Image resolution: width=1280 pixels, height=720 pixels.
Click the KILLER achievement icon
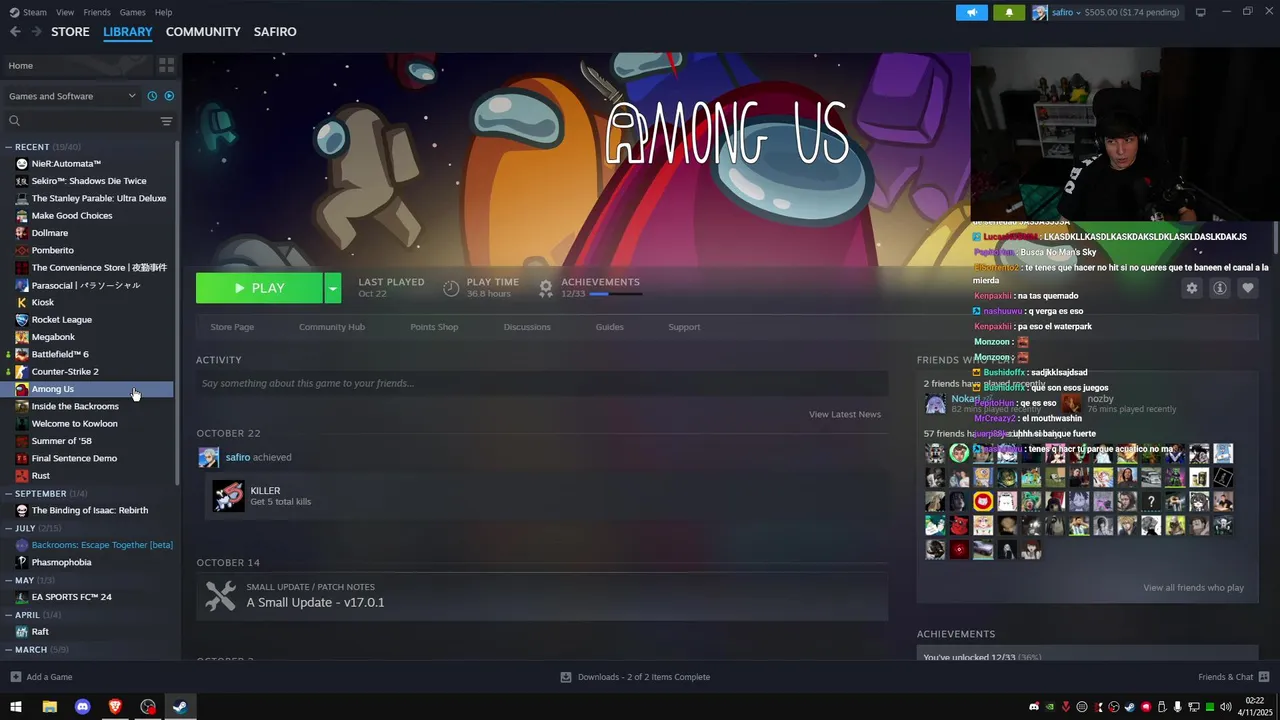pos(228,496)
